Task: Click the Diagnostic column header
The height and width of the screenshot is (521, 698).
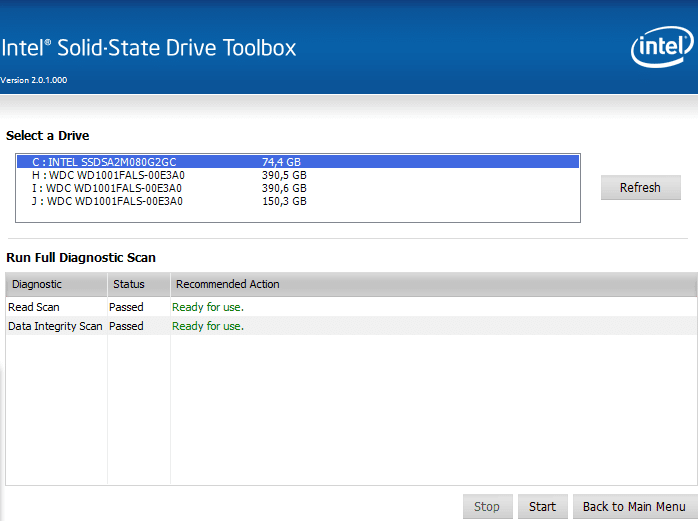Action: [x=57, y=284]
